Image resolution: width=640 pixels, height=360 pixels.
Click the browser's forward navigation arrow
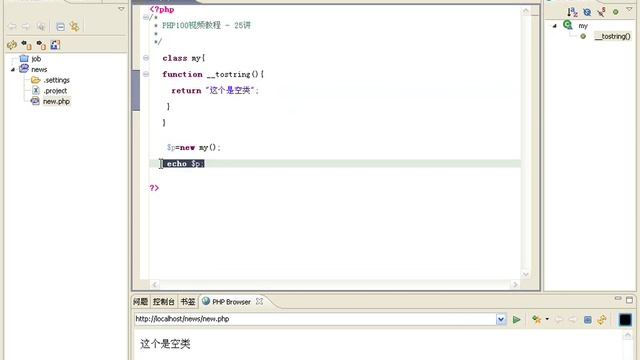click(572, 320)
